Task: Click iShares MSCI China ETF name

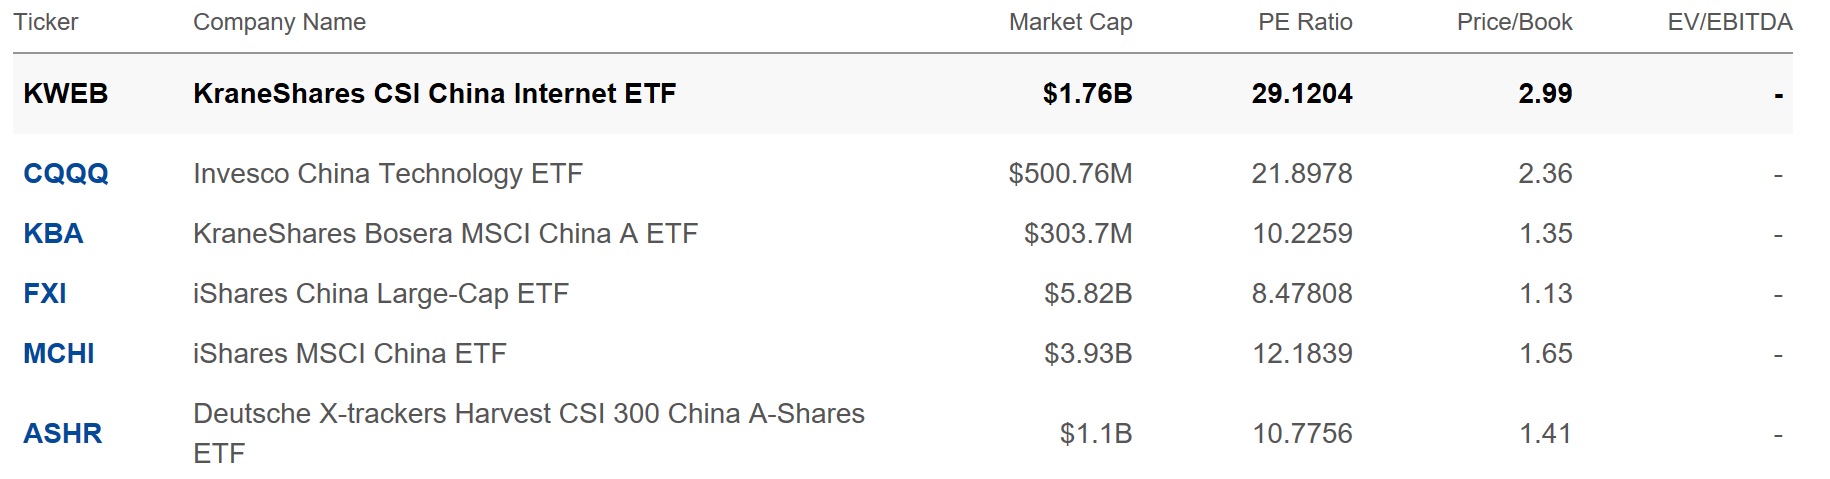Action: click(350, 354)
